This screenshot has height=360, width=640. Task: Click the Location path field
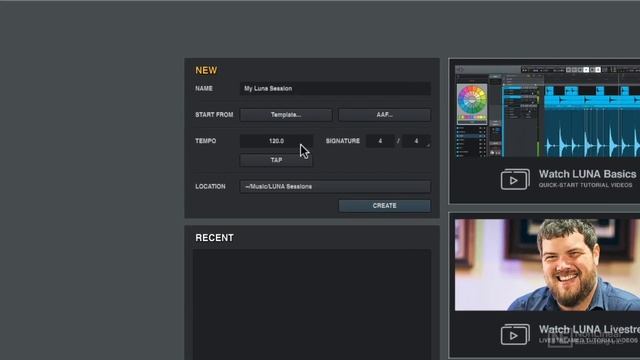[335, 187]
